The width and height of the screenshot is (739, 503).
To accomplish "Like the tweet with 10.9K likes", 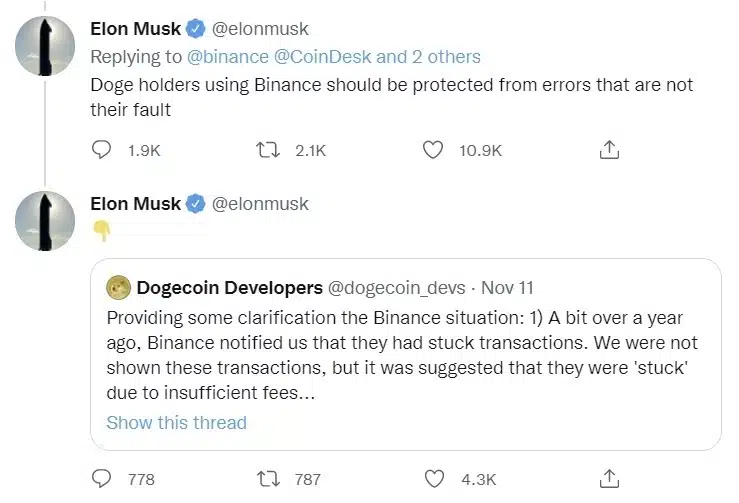I will tap(432, 151).
